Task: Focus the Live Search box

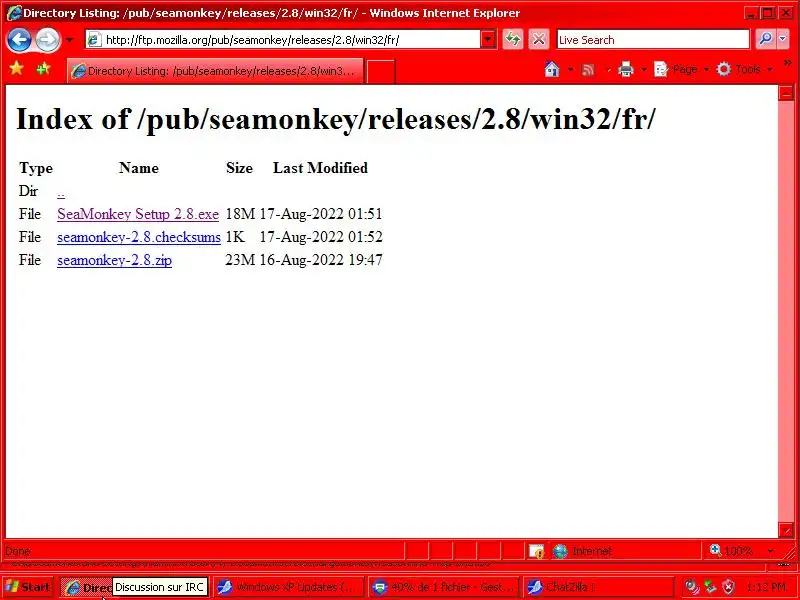Action: pos(653,40)
